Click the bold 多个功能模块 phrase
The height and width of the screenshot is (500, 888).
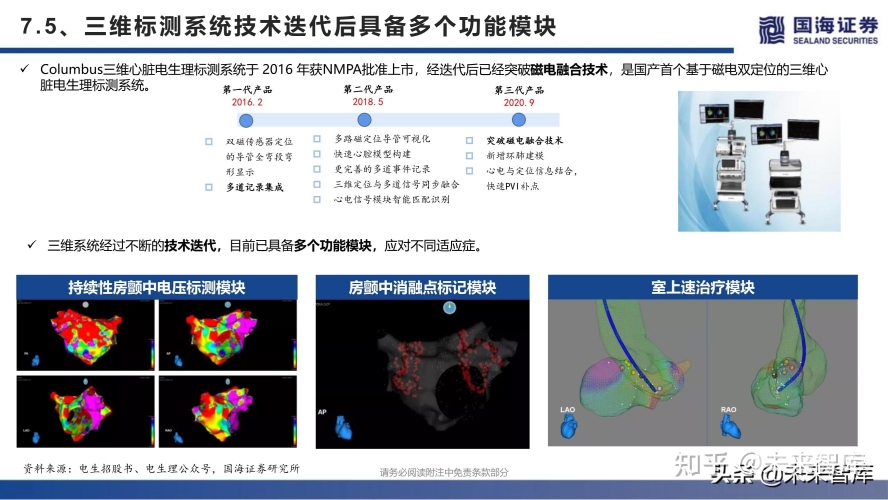[x=332, y=245]
